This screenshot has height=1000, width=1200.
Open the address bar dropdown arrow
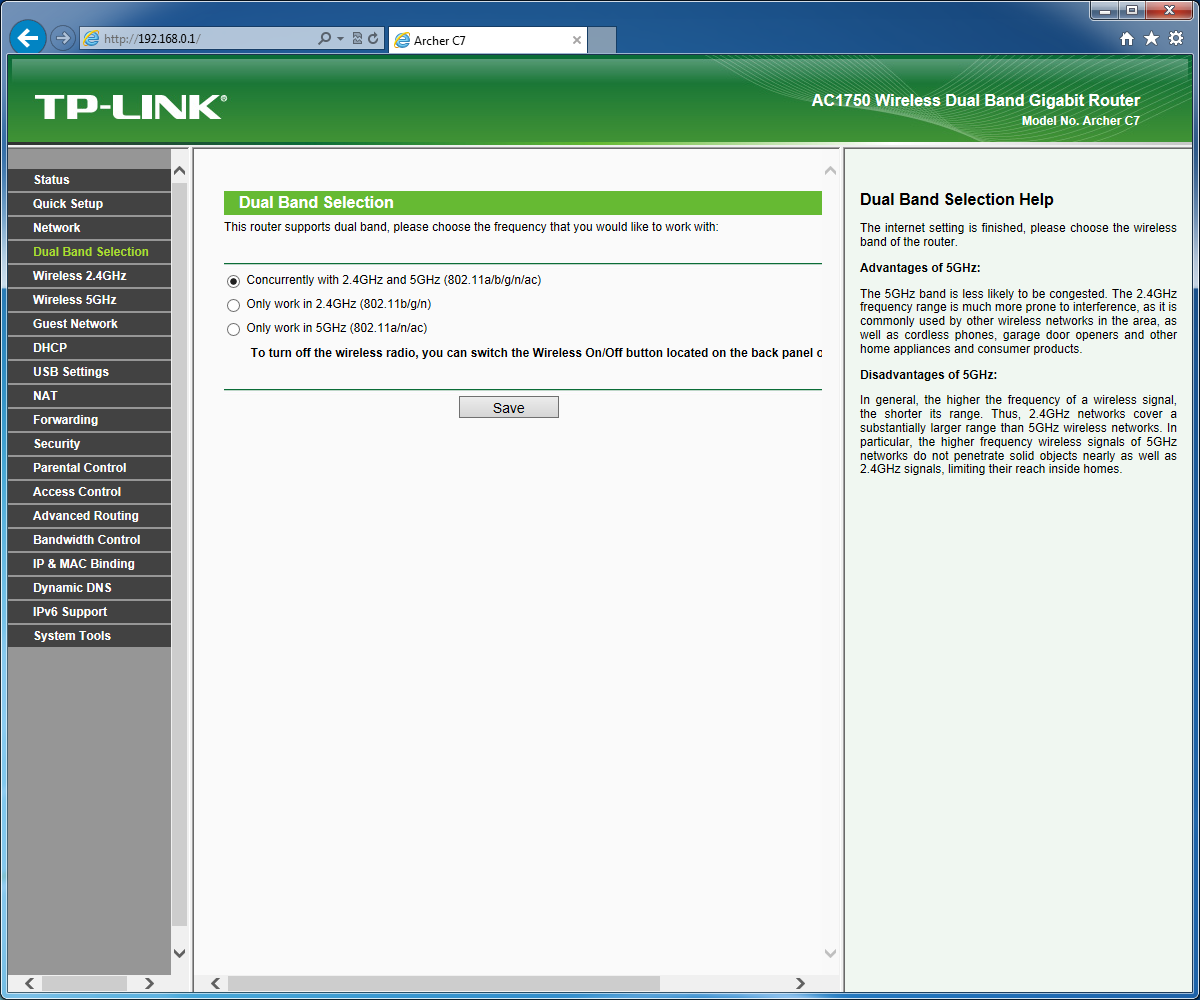(x=340, y=39)
